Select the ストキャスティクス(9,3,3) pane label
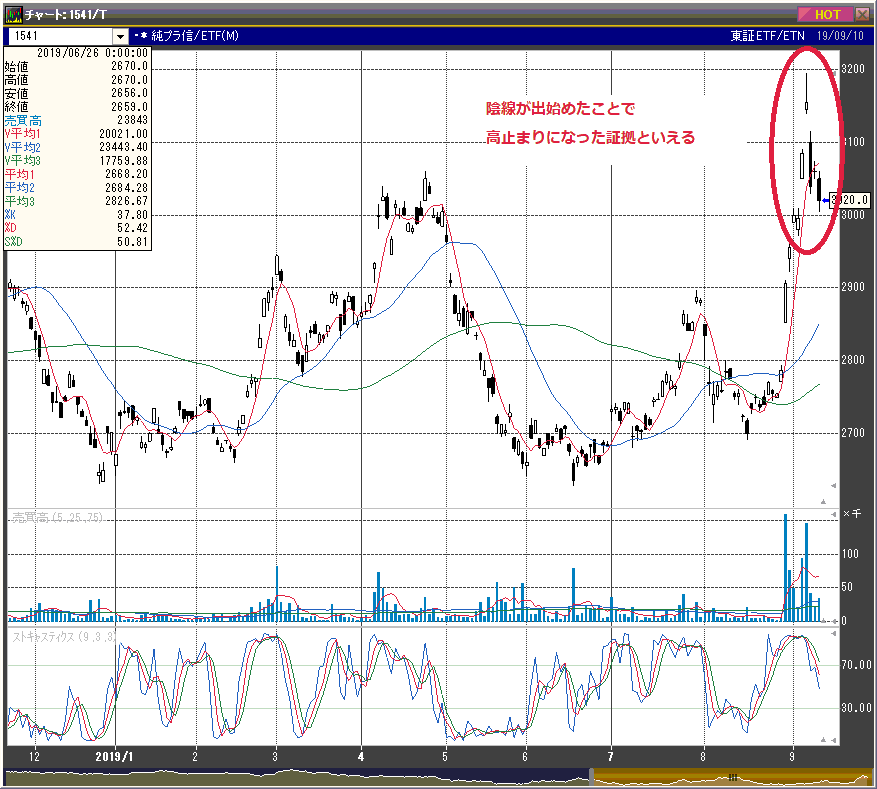The height and width of the screenshot is (789, 877). [x=64, y=637]
